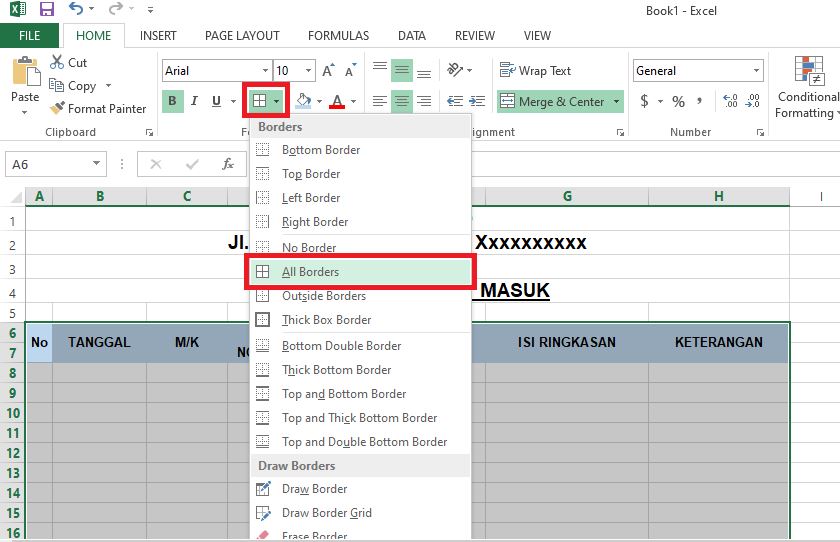Viewport: 840px width, 542px height.
Task: Click Merge & Center button
Action: pos(553,101)
